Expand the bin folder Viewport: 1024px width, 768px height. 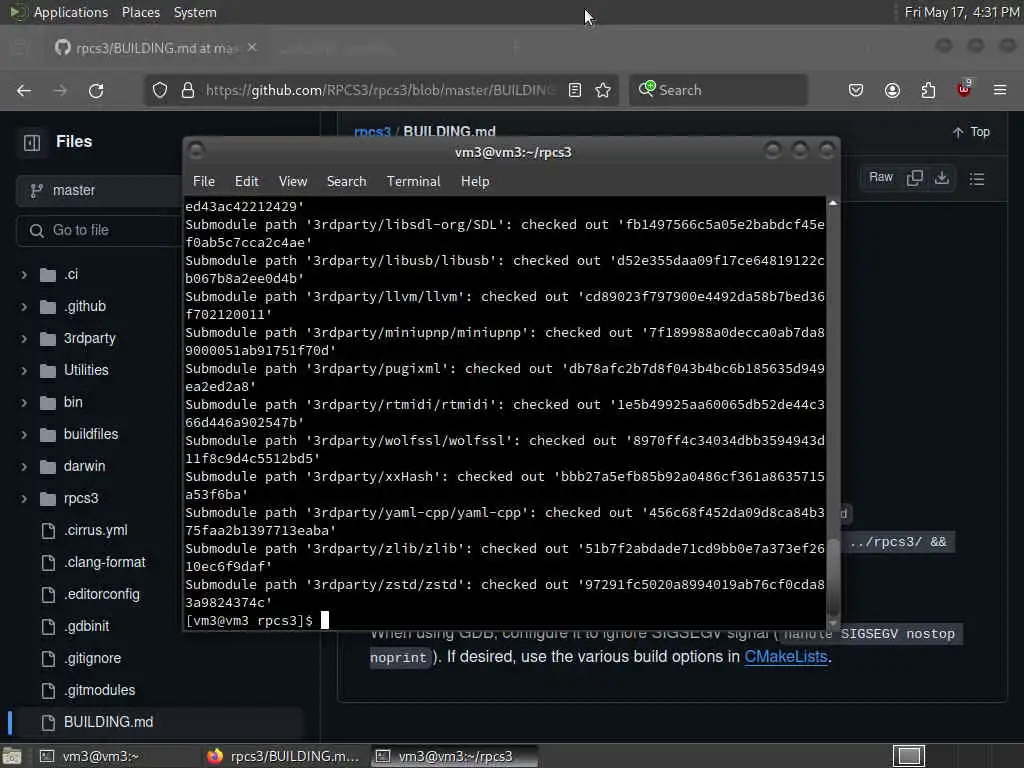[x=24, y=403]
